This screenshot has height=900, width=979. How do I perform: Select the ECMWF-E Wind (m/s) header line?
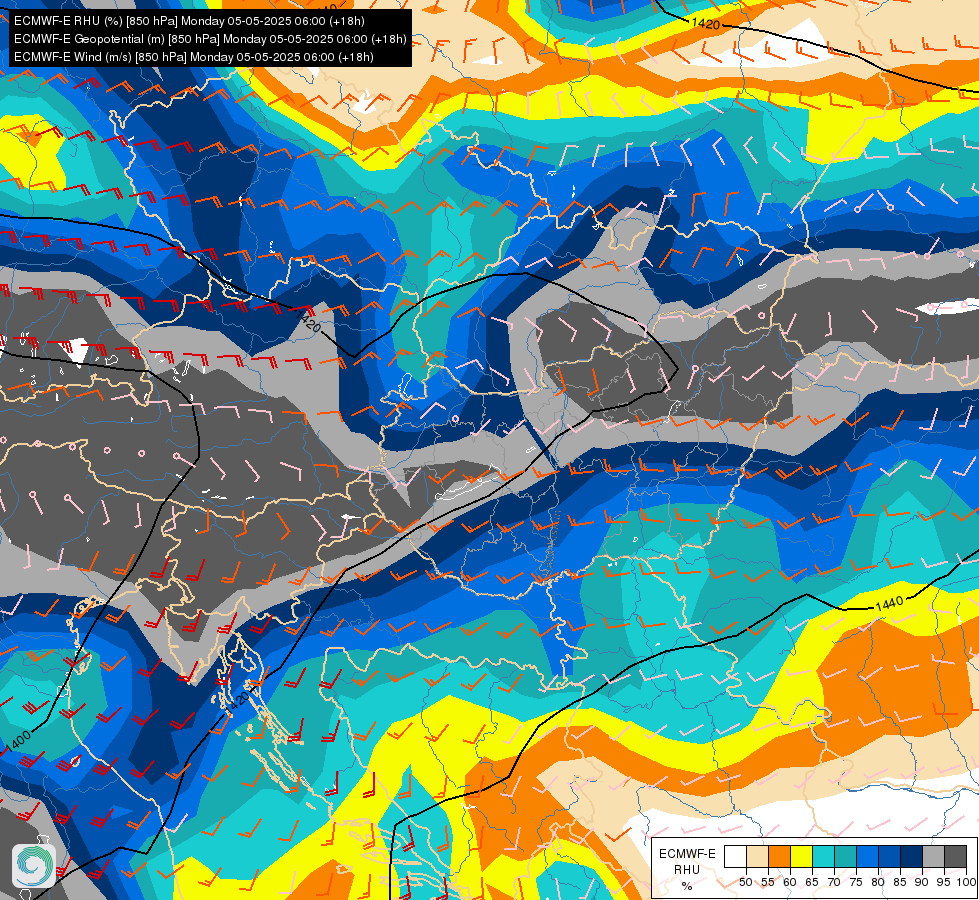click(x=194, y=57)
